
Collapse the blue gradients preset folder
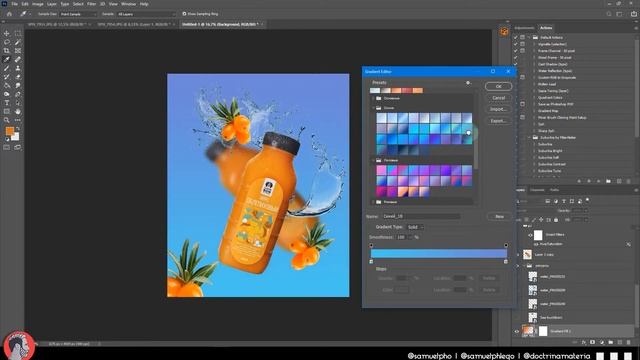pos(373,108)
